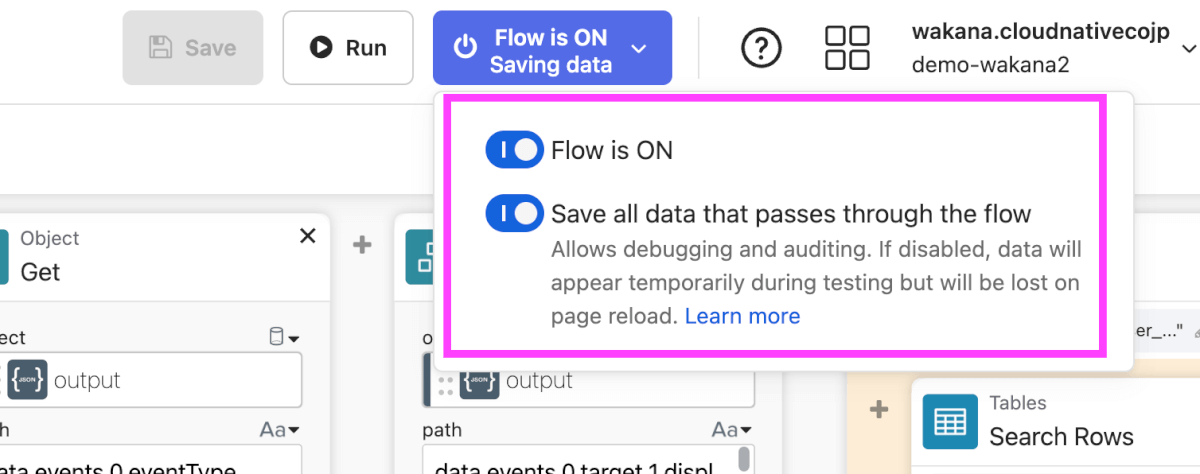
Task: Add a card after Object Get
Action: click(362, 244)
